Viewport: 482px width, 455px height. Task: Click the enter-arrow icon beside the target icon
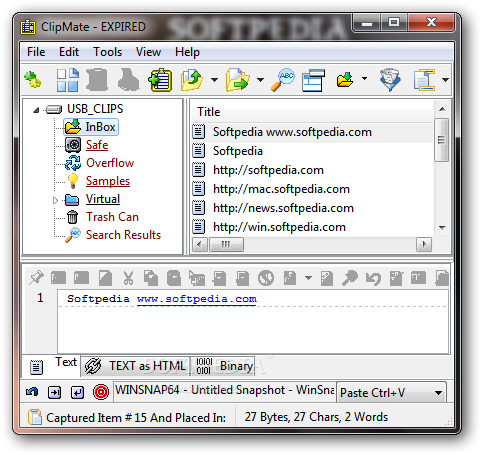click(77, 392)
